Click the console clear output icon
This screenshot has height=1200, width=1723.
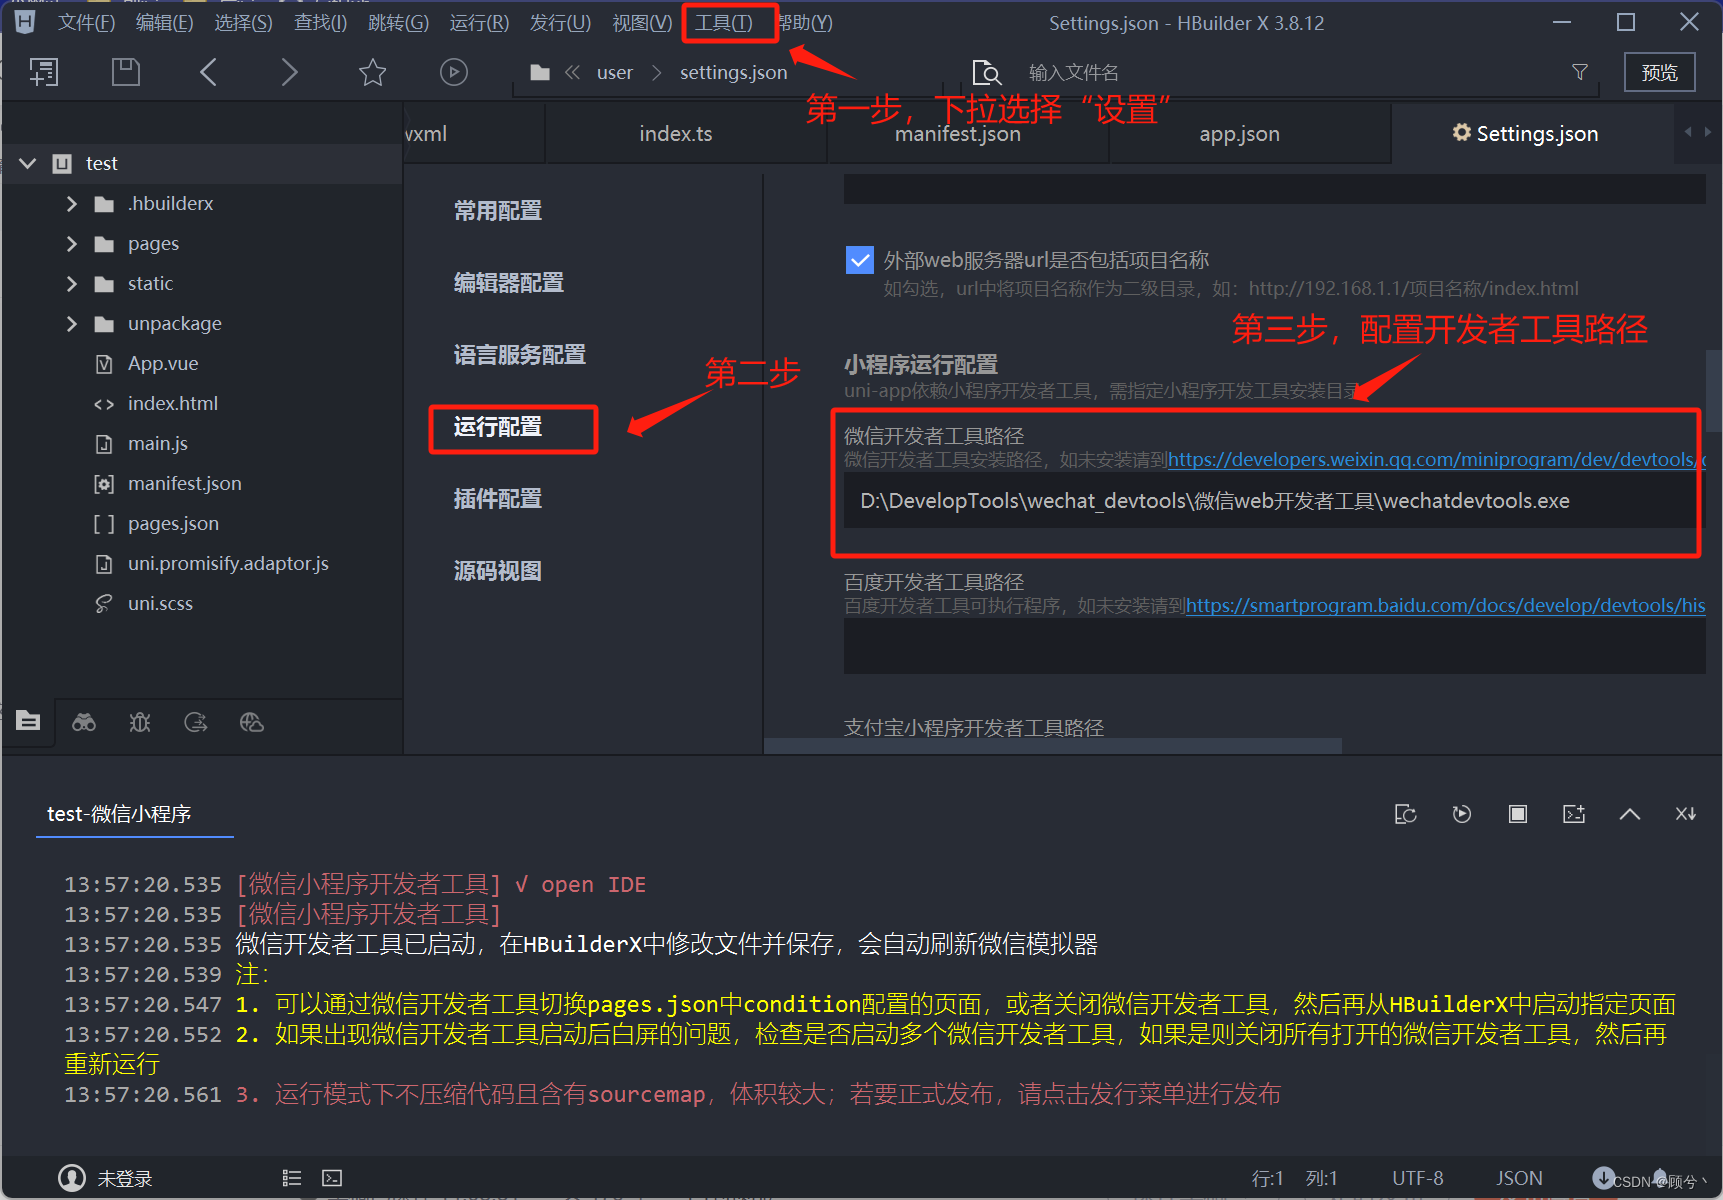(1574, 814)
